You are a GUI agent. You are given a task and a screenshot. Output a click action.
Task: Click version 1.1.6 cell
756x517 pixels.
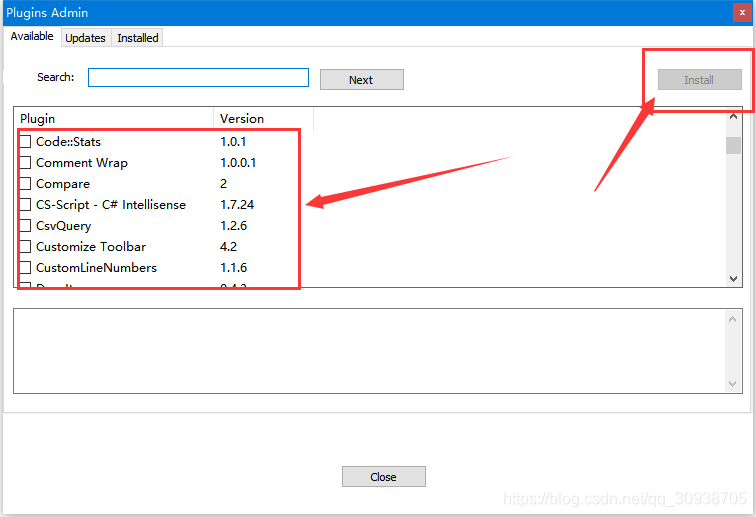234,268
